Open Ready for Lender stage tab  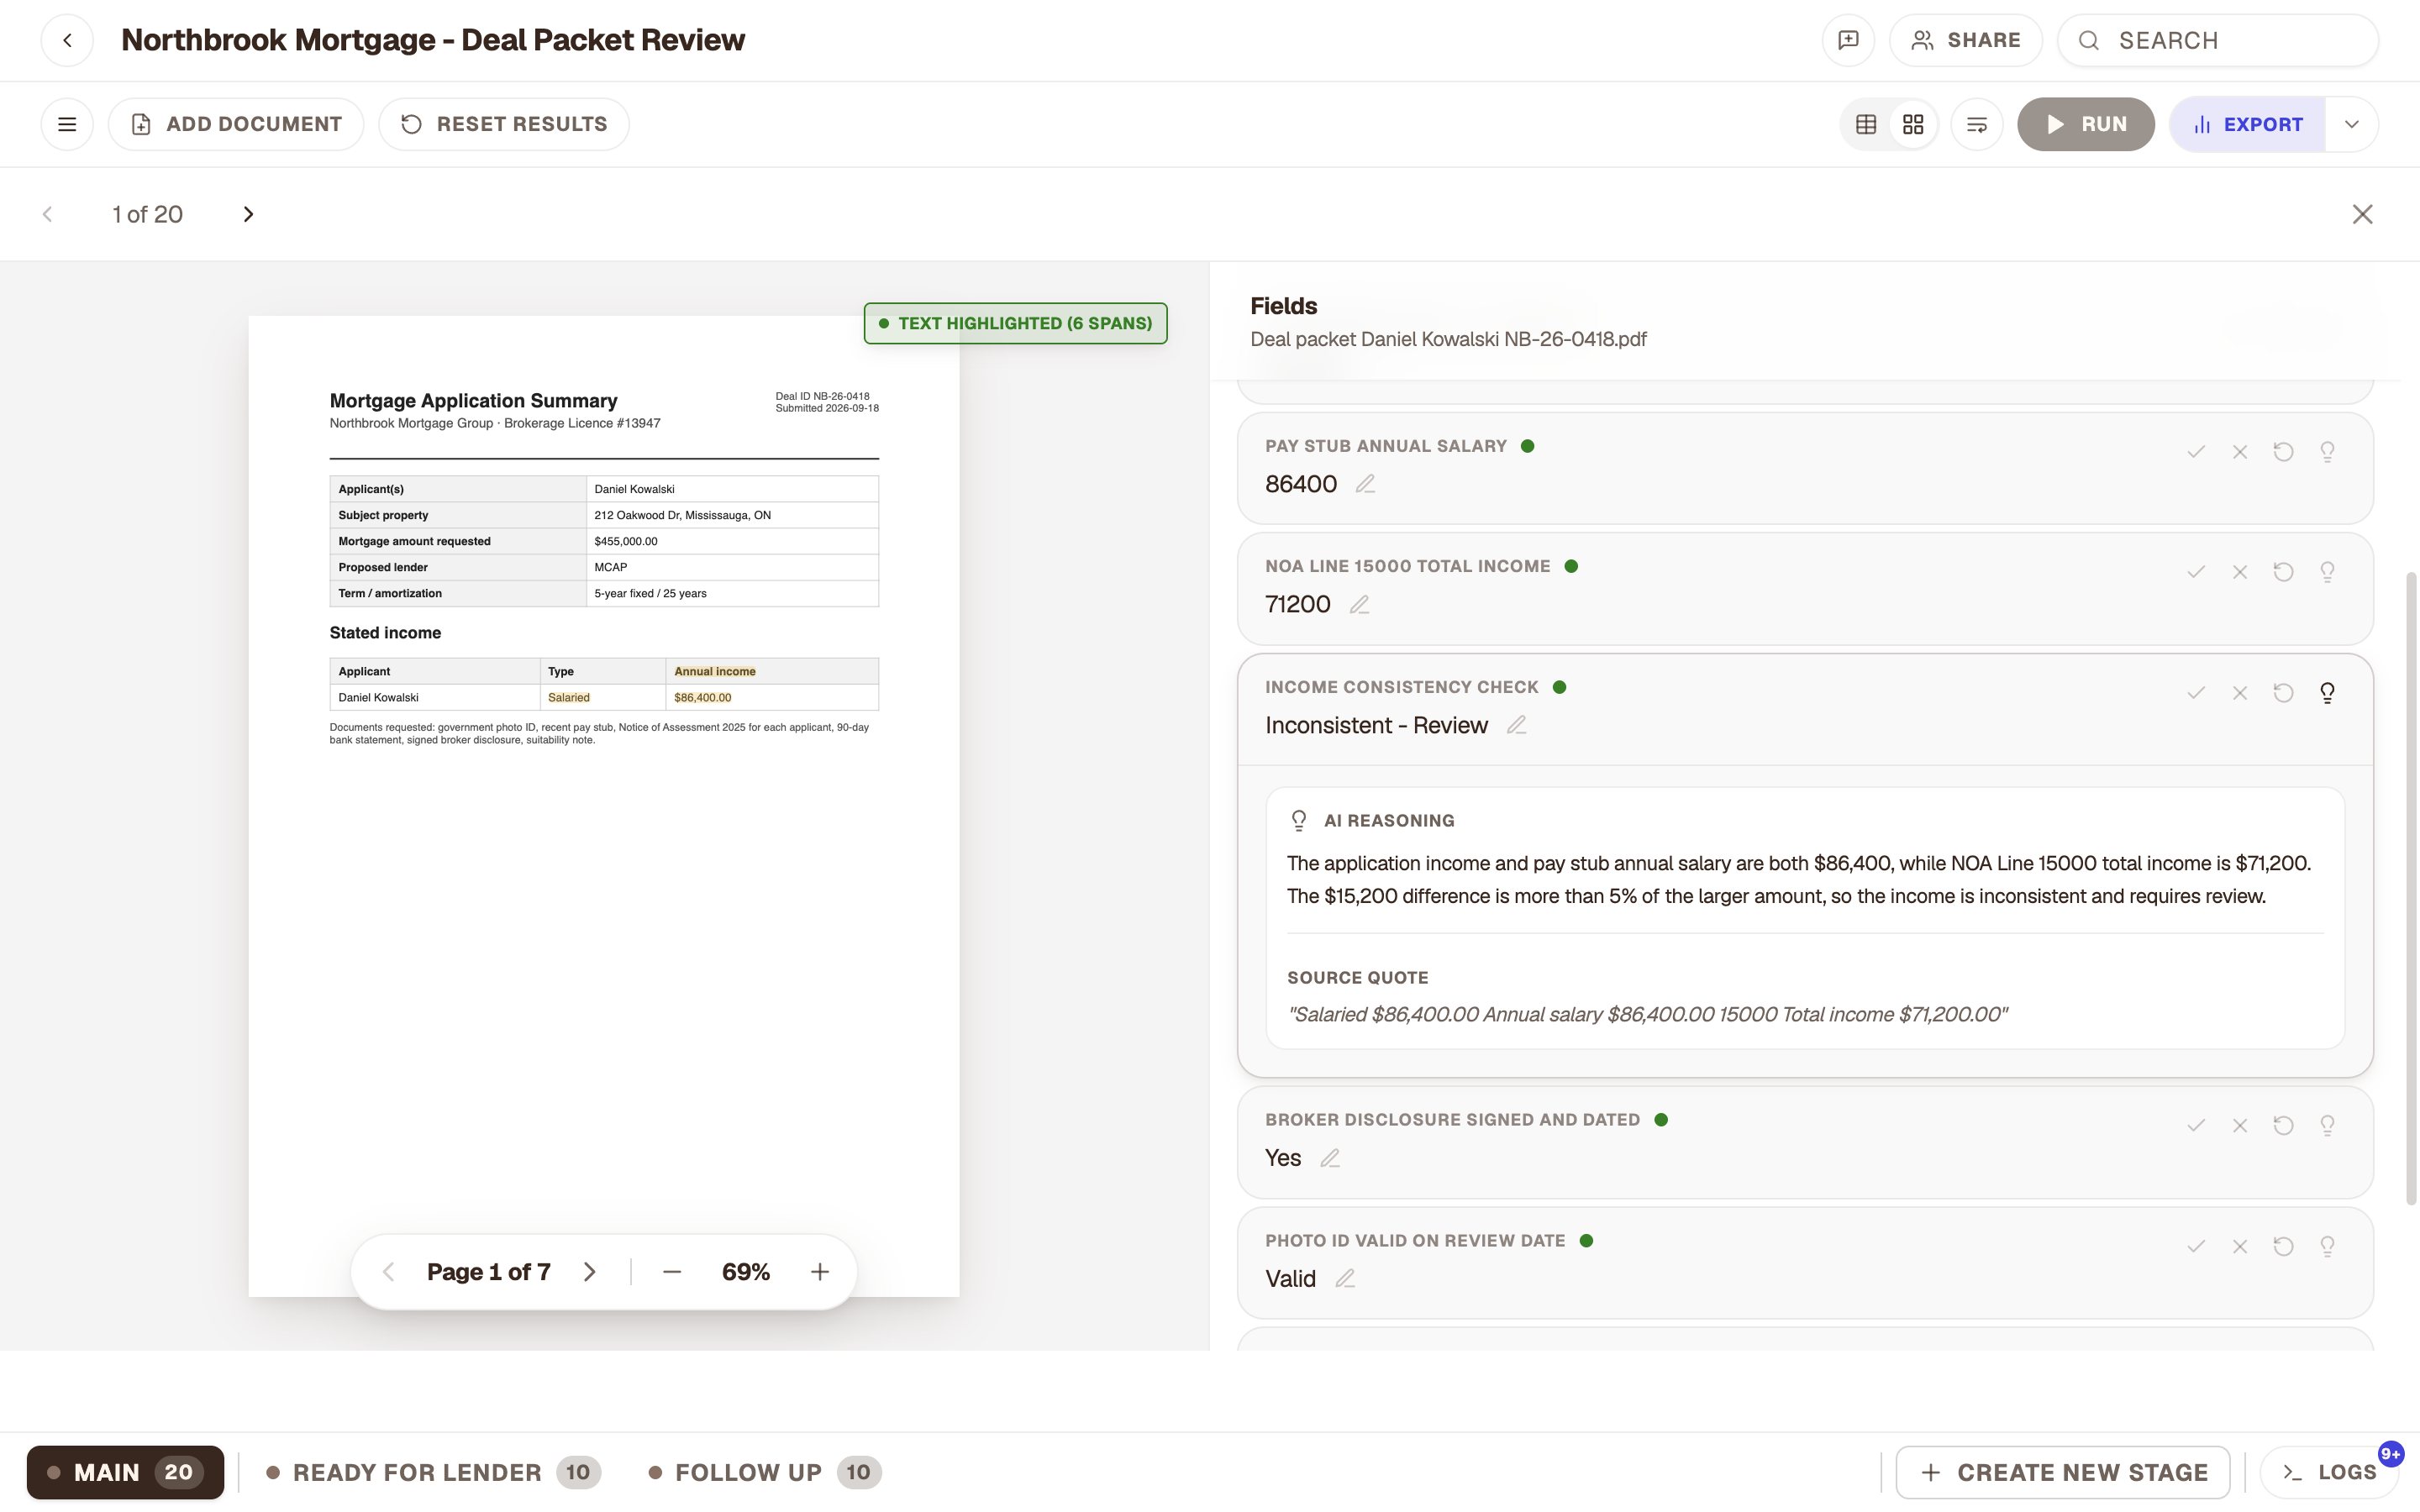click(x=433, y=1472)
